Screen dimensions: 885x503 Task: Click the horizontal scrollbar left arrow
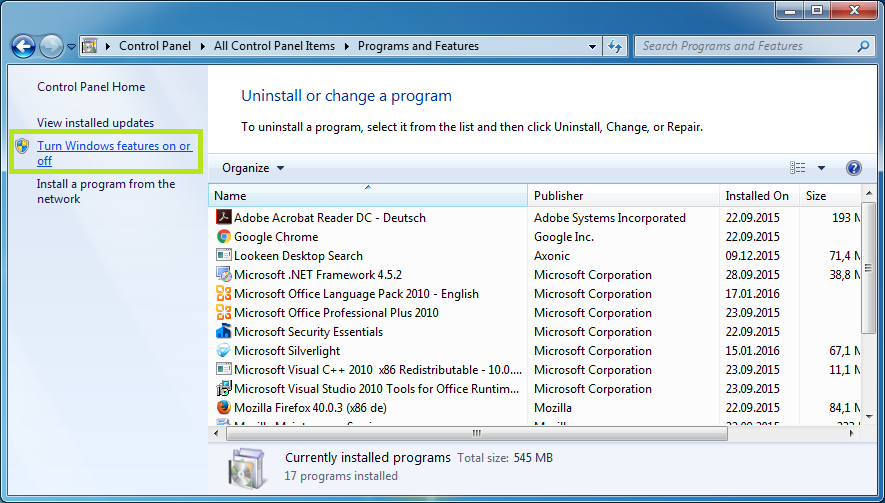tap(217, 433)
